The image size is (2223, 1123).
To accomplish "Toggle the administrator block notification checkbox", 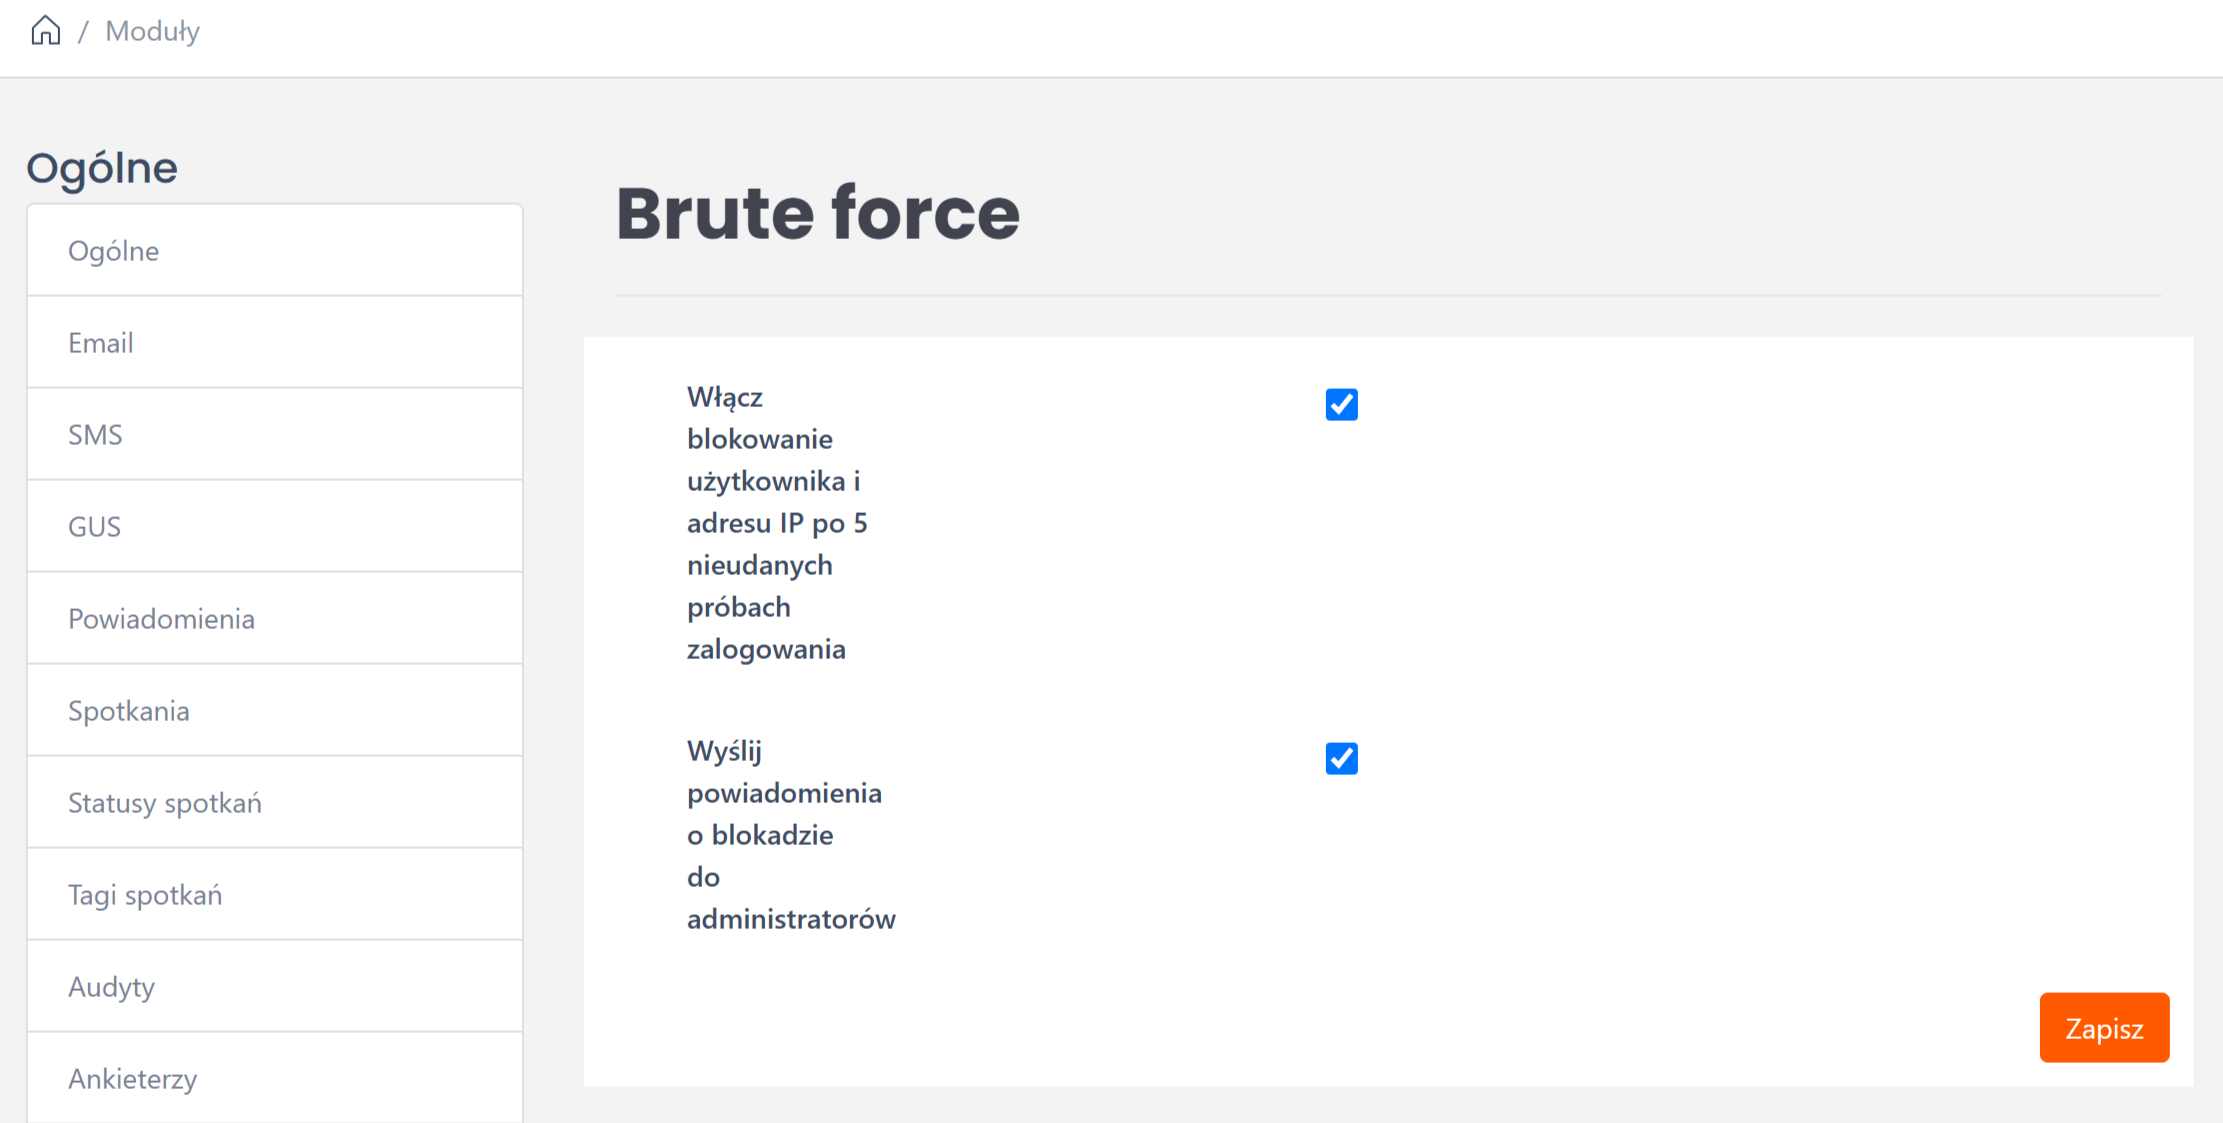I will pos(1341,759).
